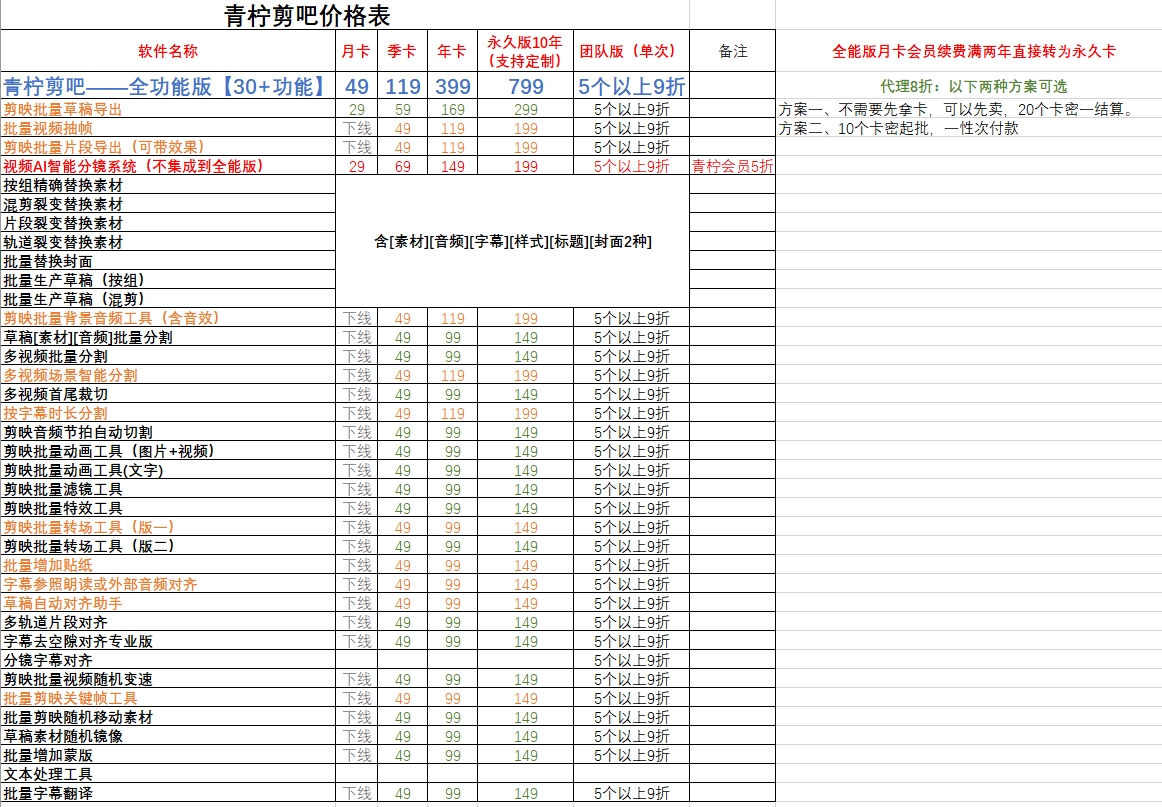Select the 永久版10年(支持定制) header cell
The width and height of the screenshot is (1162, 807).
525,51
